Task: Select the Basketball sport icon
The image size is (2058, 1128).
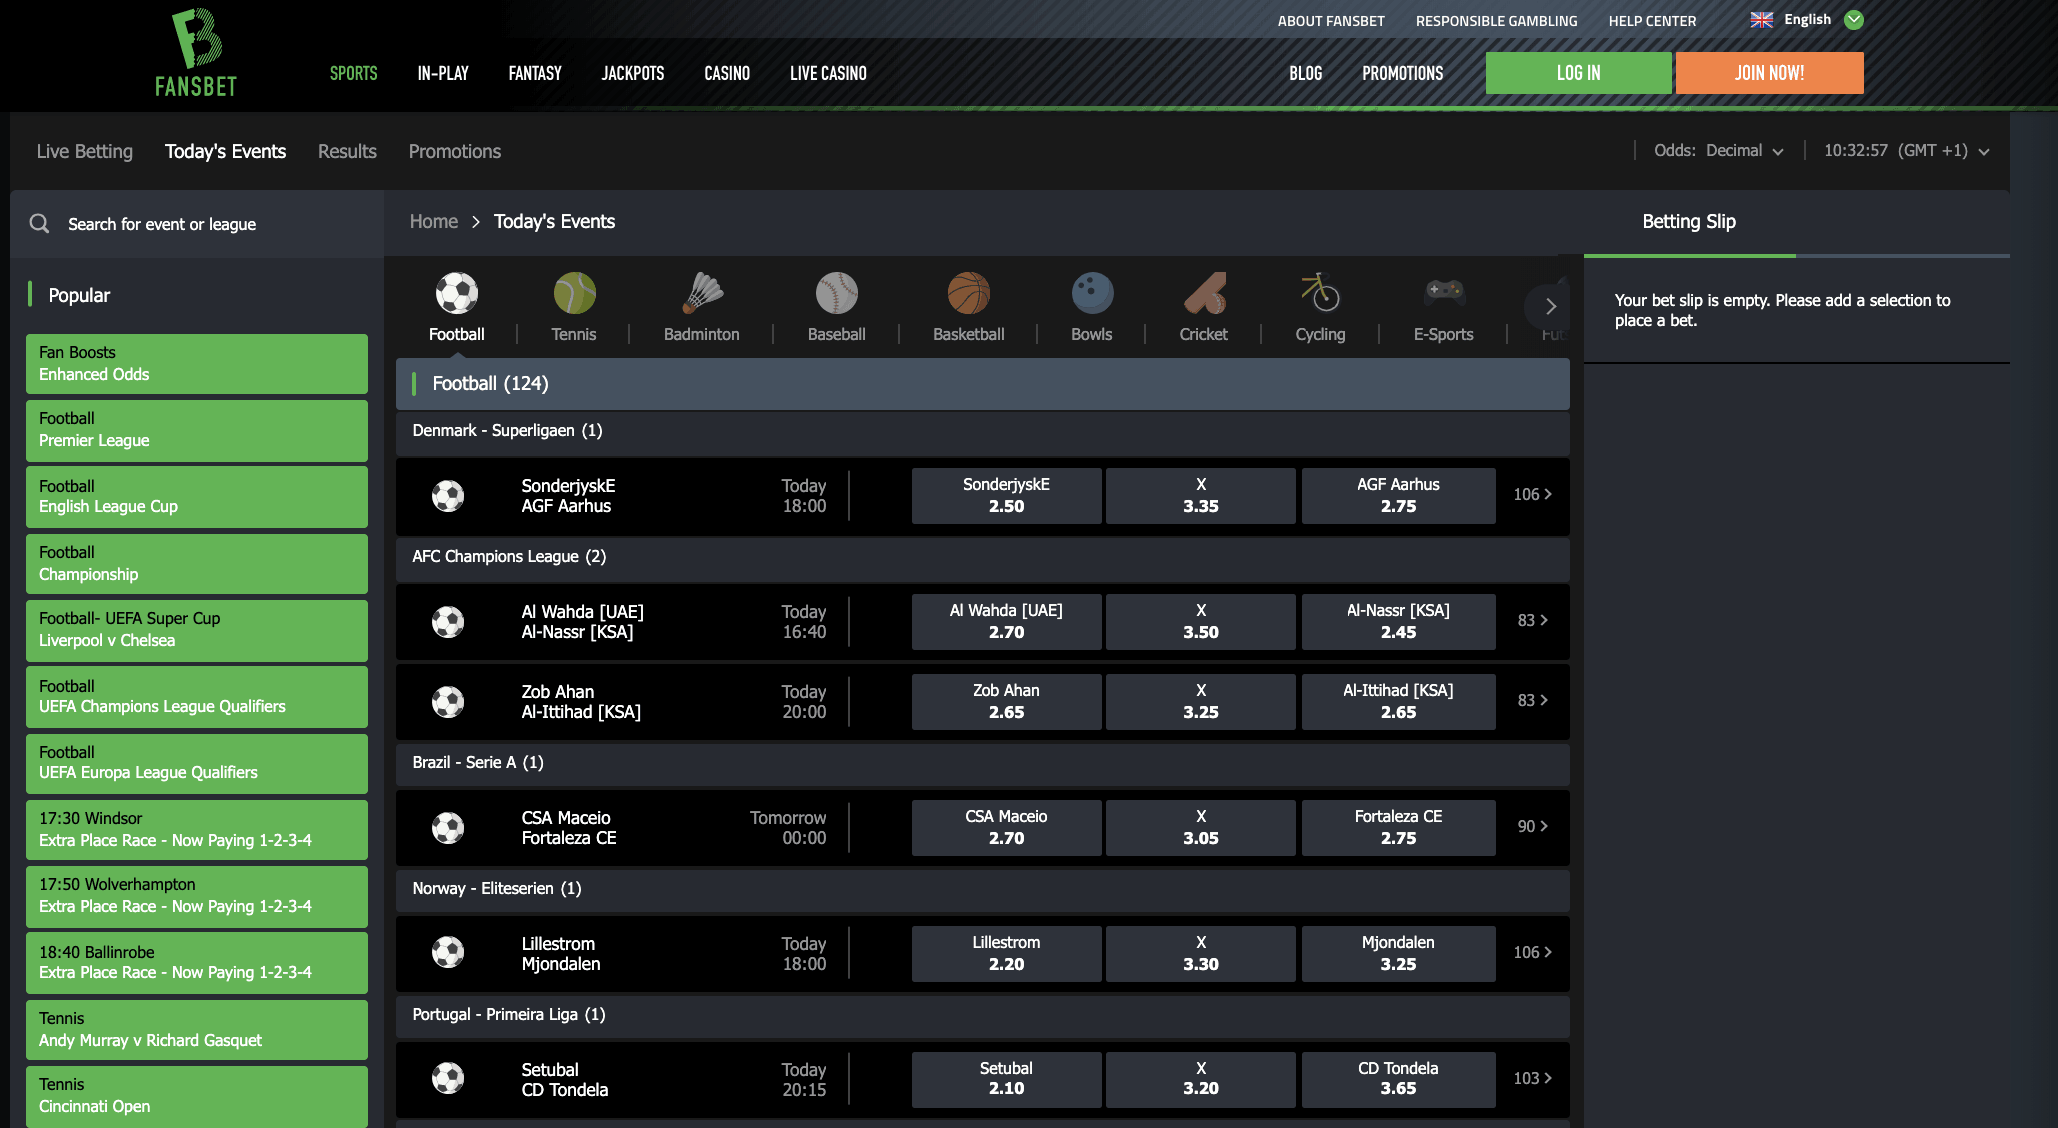Action: (x=969, y=293)
